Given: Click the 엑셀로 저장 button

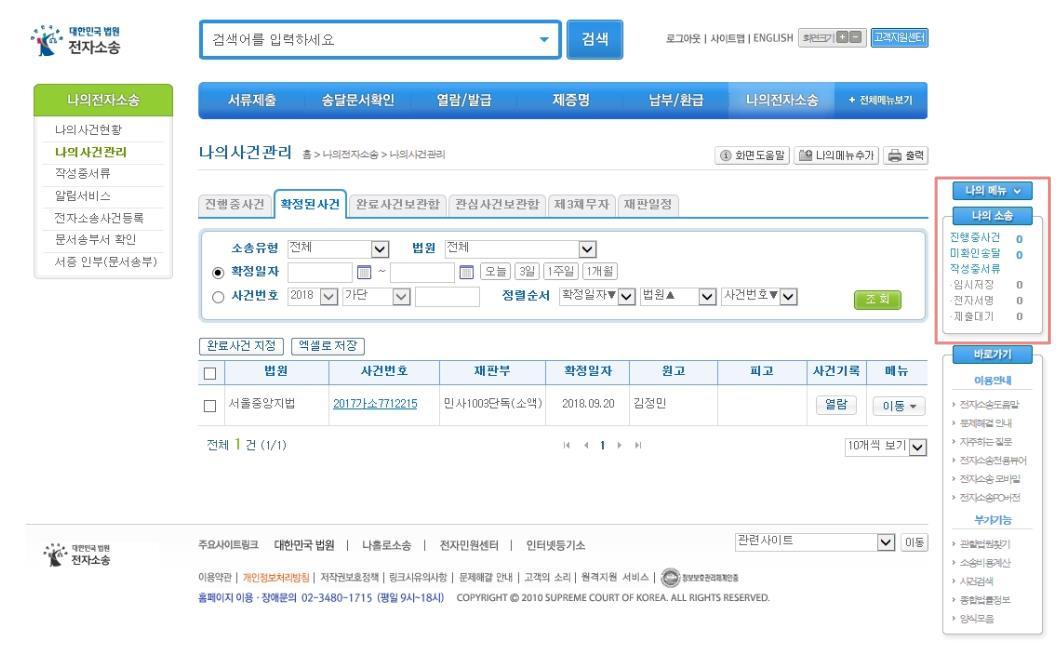Looking at the screenshot, I should 328,346.
